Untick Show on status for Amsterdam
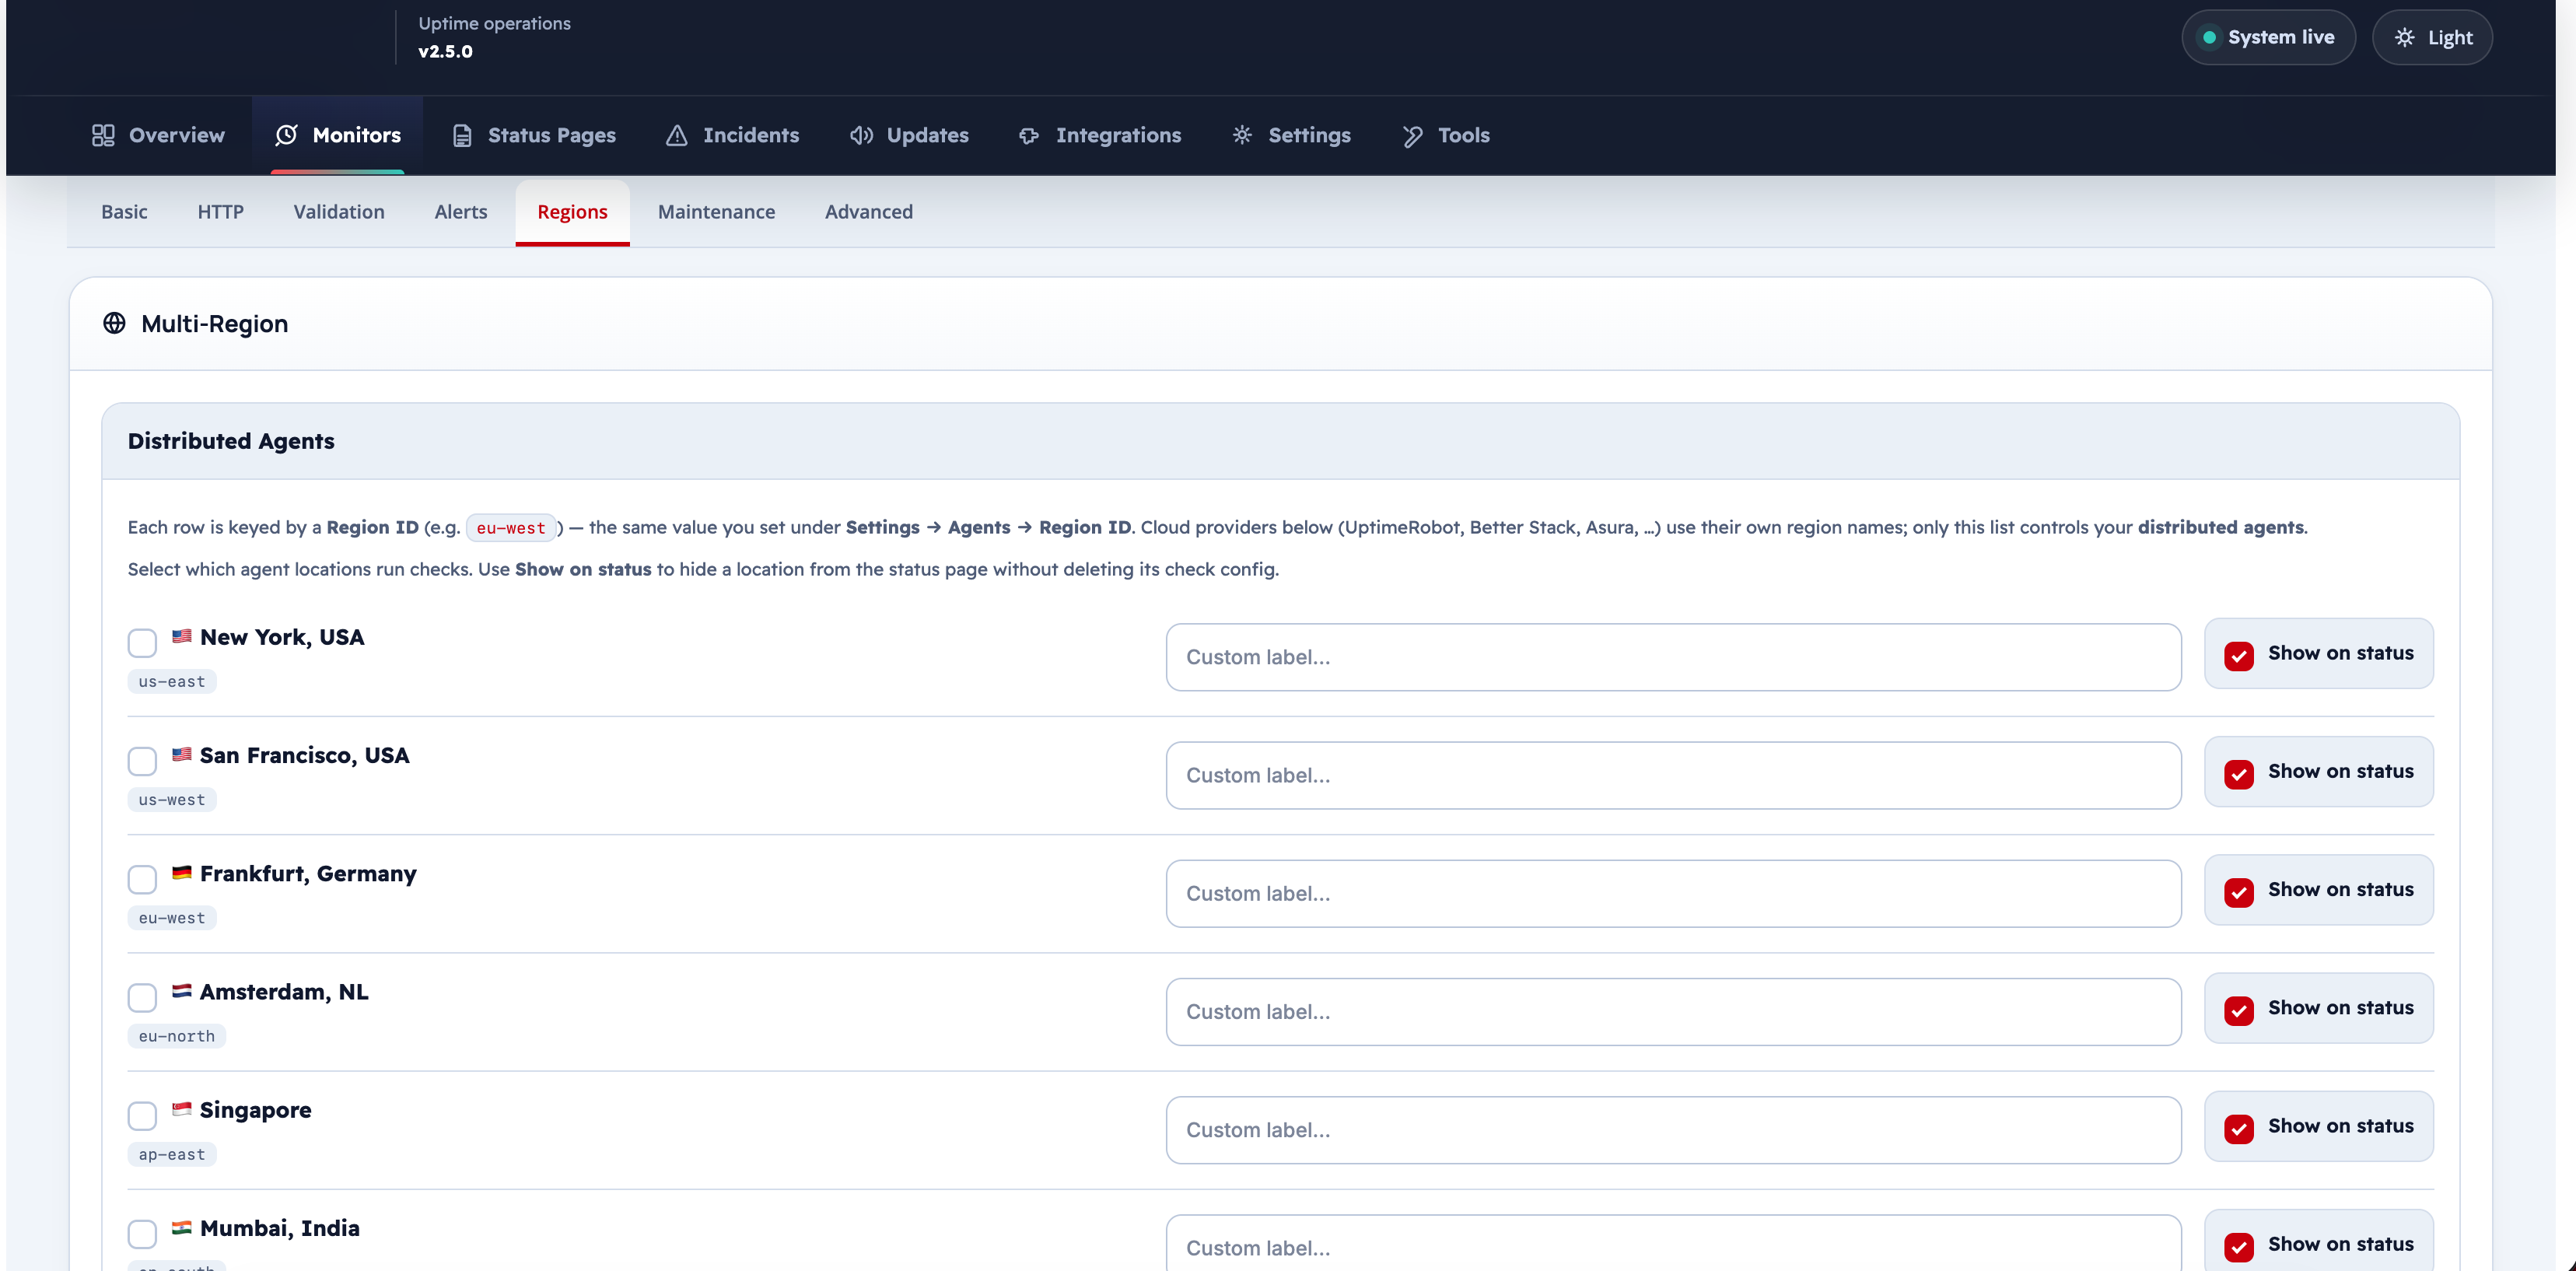Viewport: 2576px width, 1271px height. (2239, 1010)
